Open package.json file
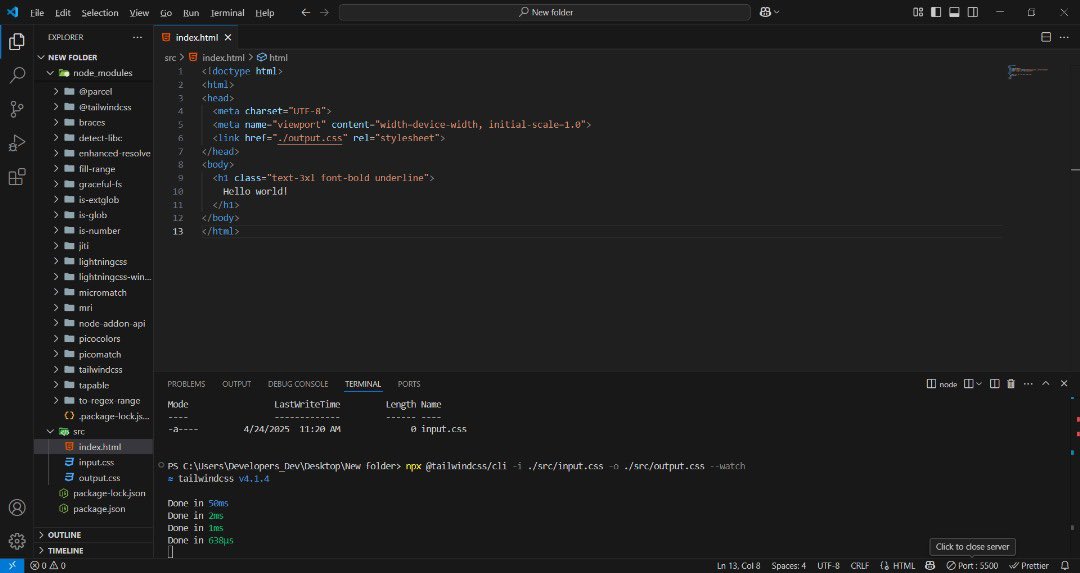Viewport: 1080px width, 573px height. click(98, 509)
